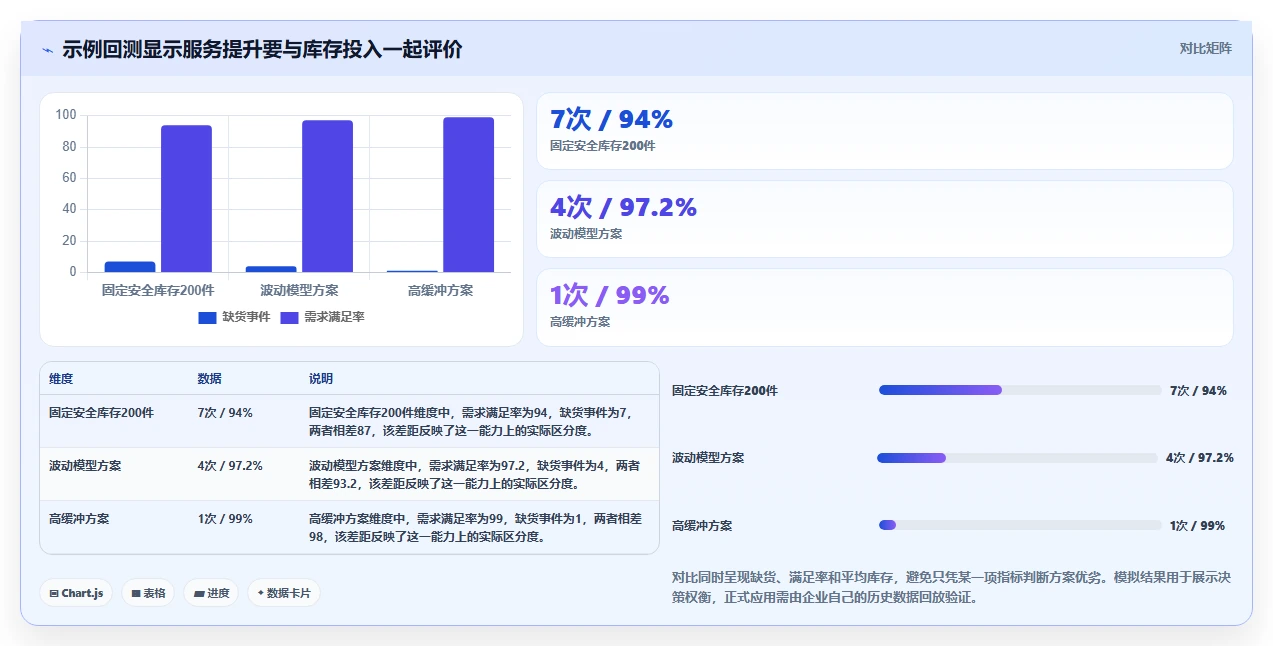Viewport: 1273px width, 646px height.
Task: Click the 需求满足率 bar for 固定安全库存200件
Action: (187, 198)
